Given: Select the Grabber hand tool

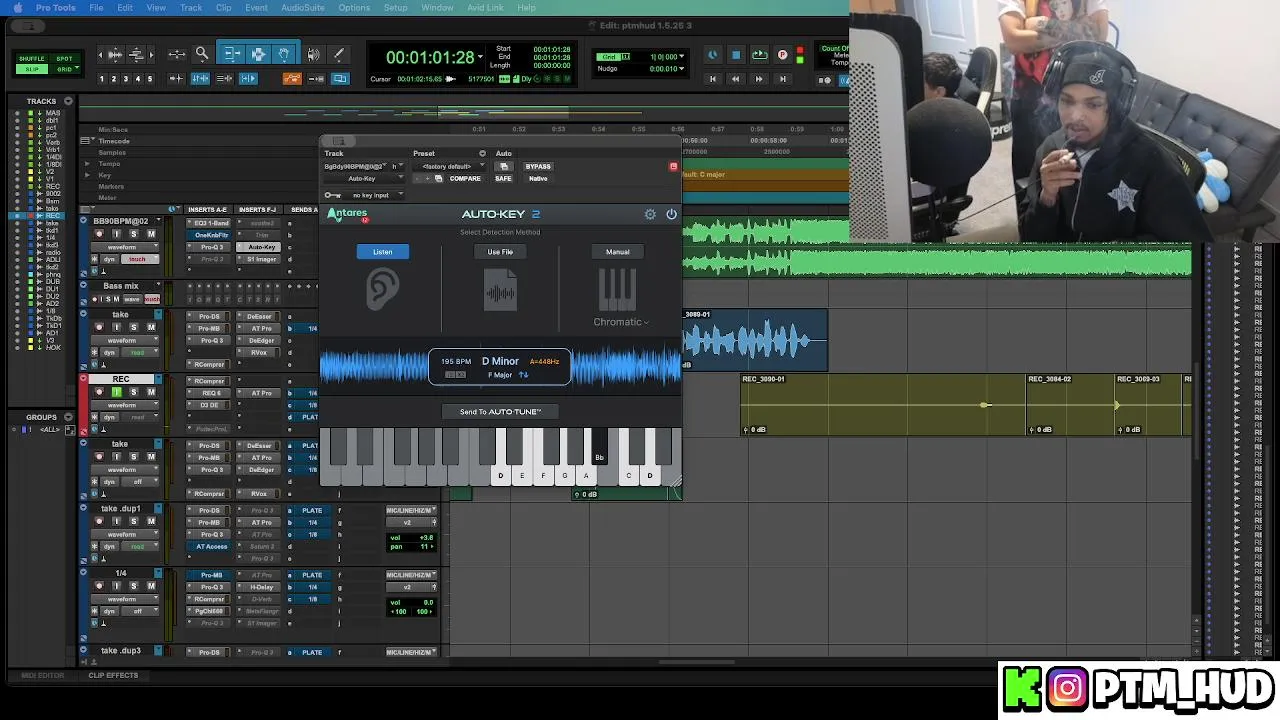Looking at the screenshot, I should pyautogui.click(x=284, y=54).
